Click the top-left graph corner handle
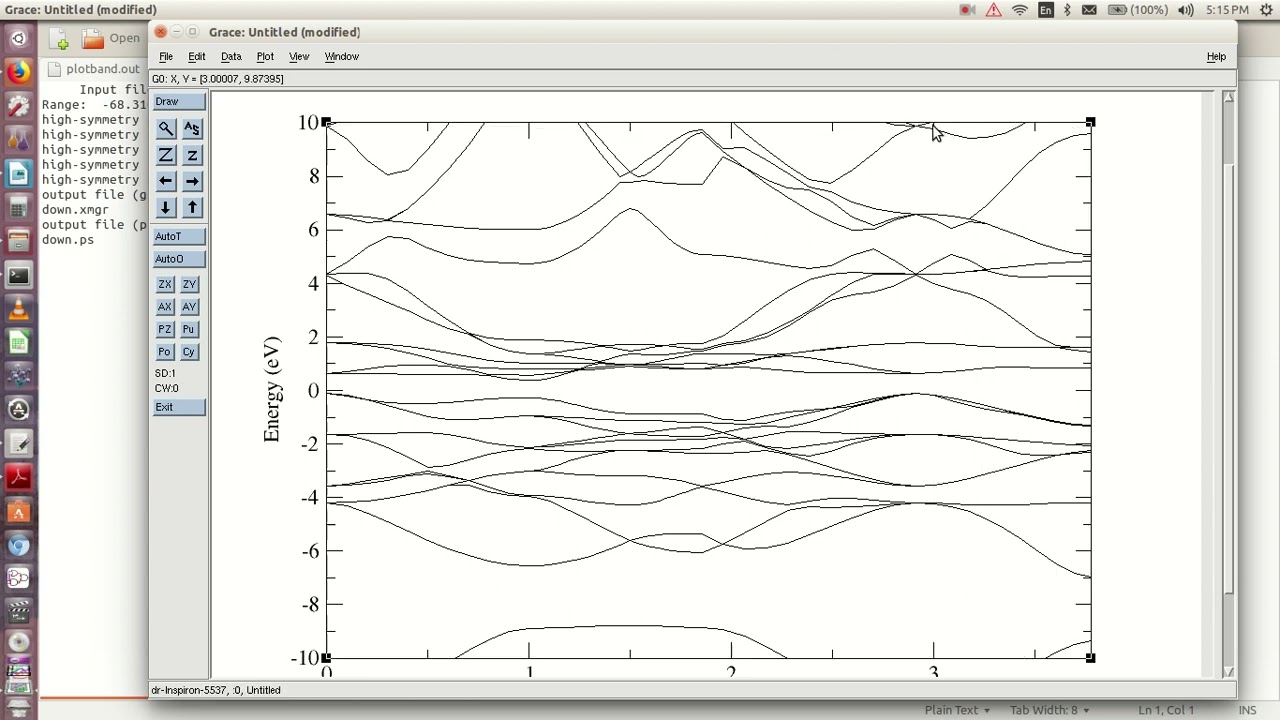 326,122
